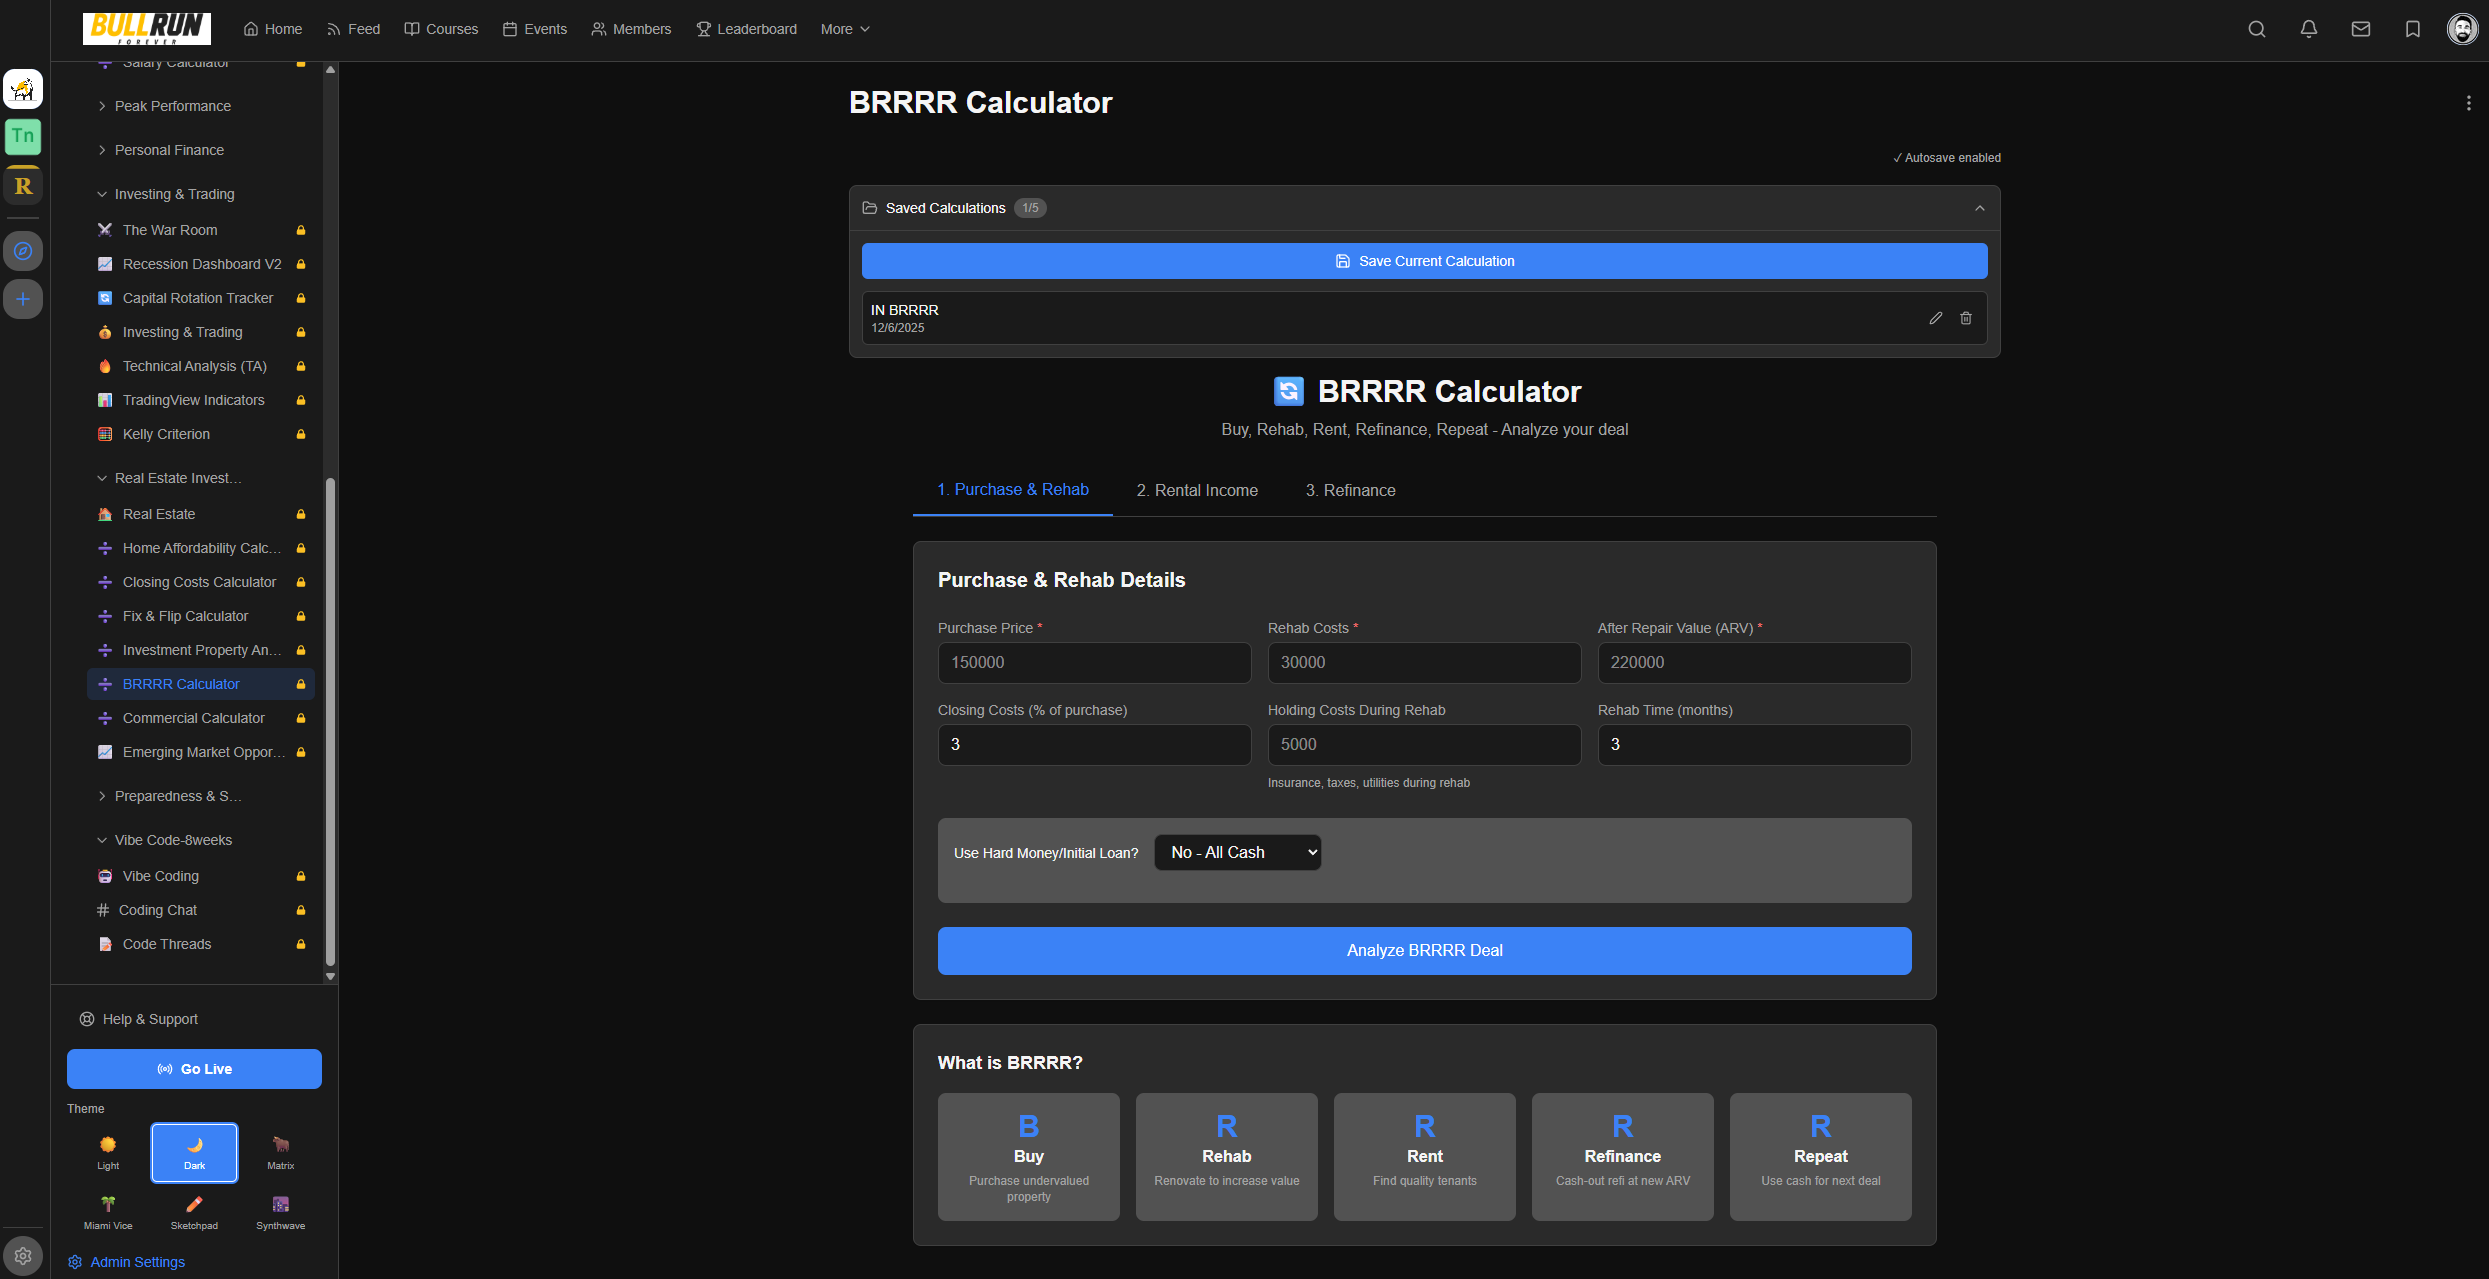Image resolution: width=2489 pixels, height=1279 pixels.
Task: Delete the saved "IN BRRRR" calculation
Action: click(x=1965, y=318)
